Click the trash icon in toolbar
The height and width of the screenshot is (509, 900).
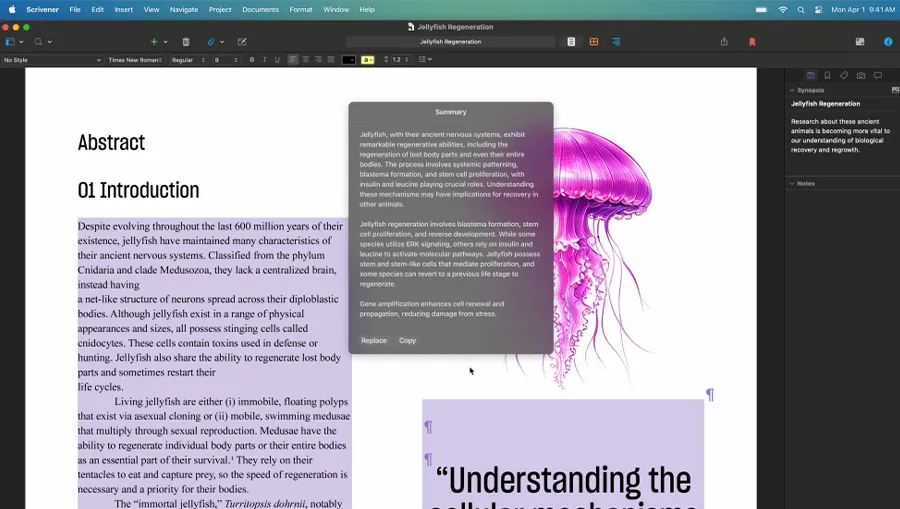[185, 42]
